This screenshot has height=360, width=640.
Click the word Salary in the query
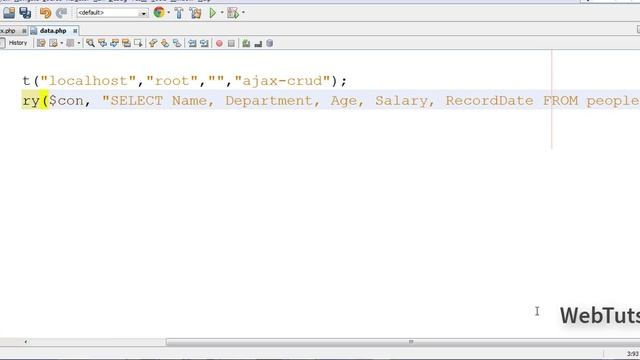[x=401, y=101]
